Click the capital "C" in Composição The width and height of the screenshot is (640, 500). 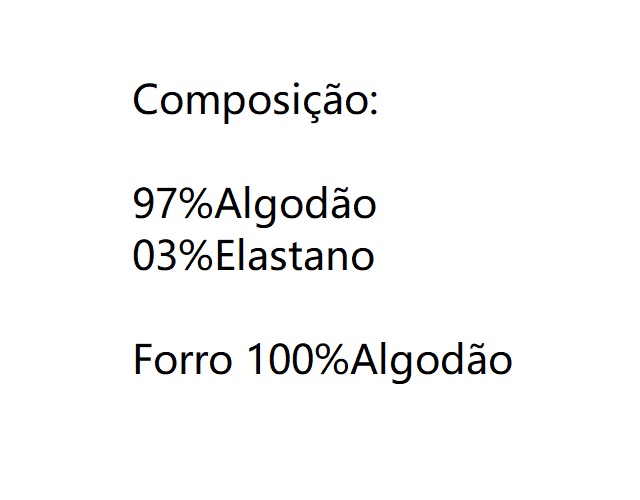145,102
